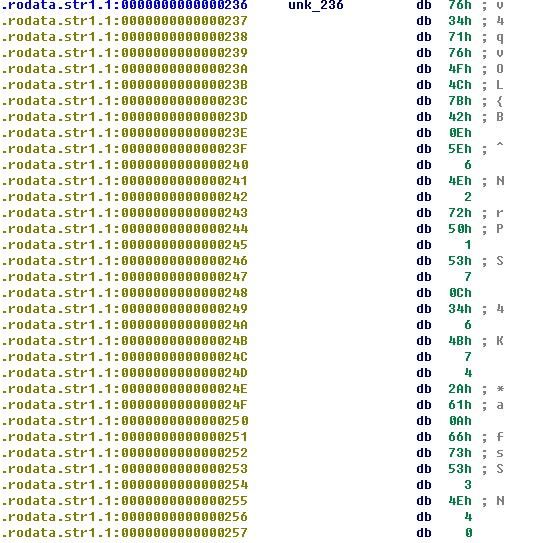The height and width of the screenshot is (543, 548).
Task: Select byte value 42h
Action: [460, 117]
